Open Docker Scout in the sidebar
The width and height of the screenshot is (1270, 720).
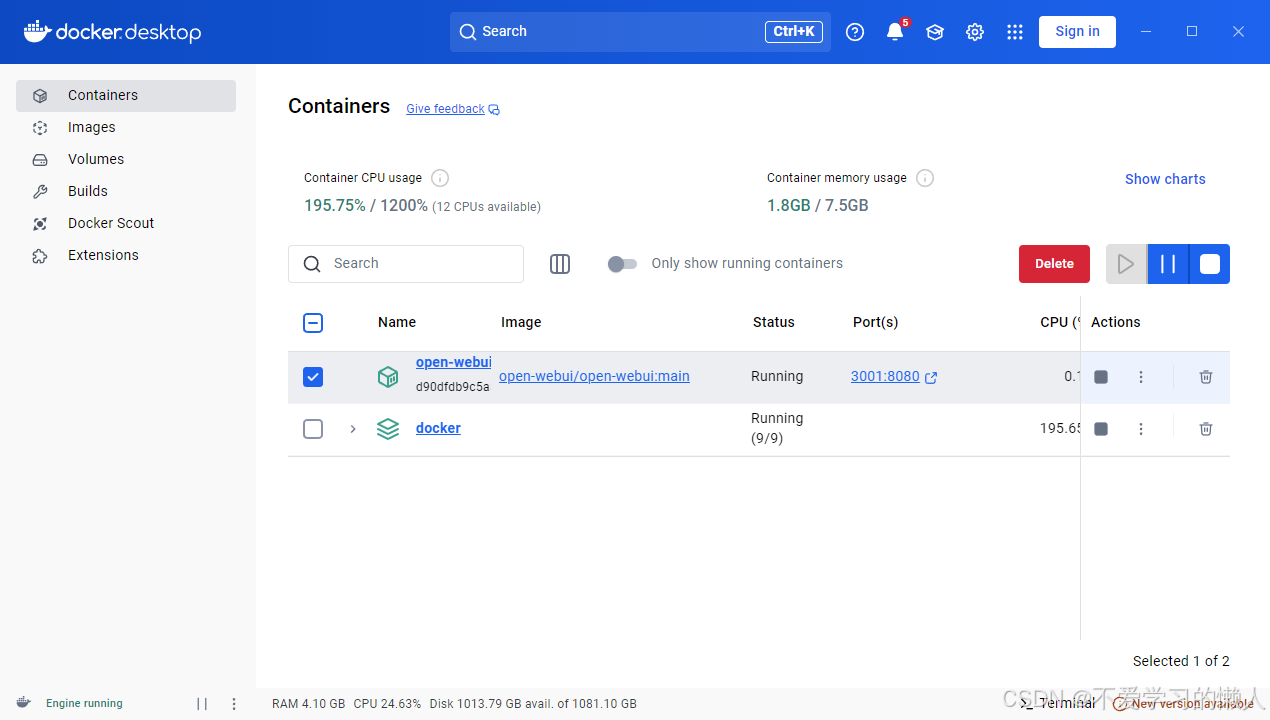point(126,224)
